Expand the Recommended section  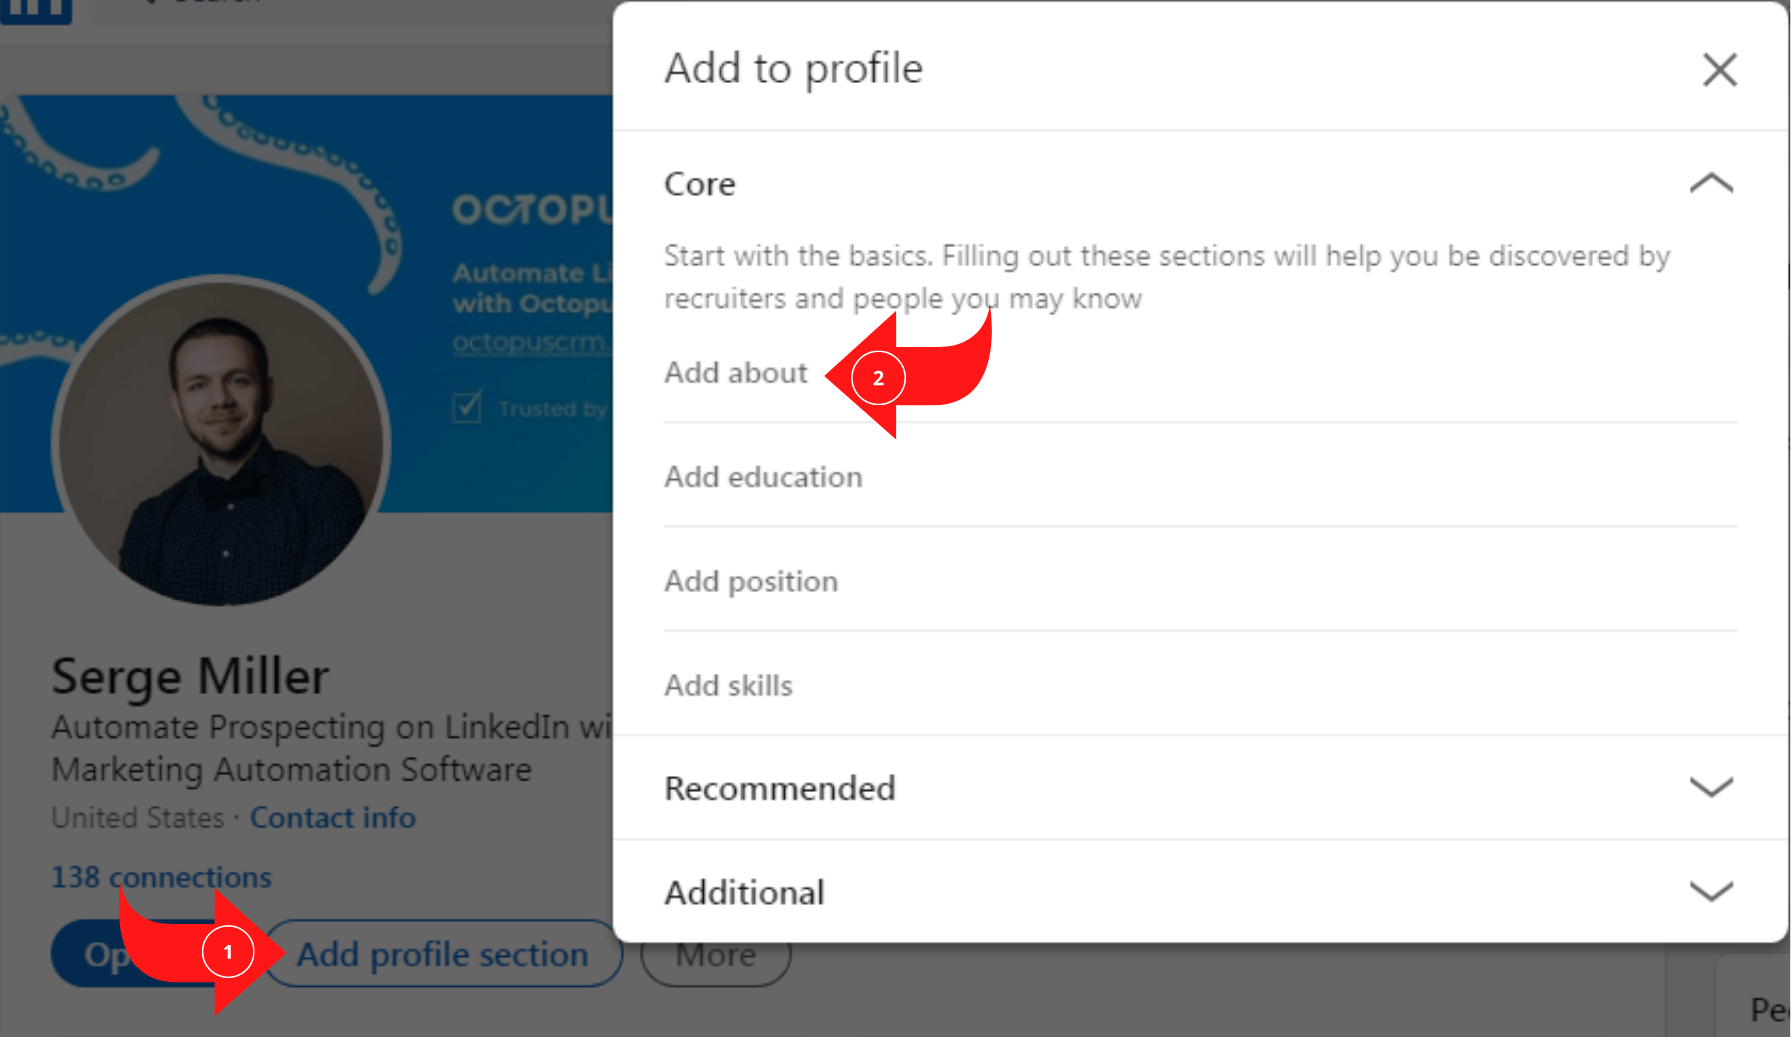click(1712, 787)
